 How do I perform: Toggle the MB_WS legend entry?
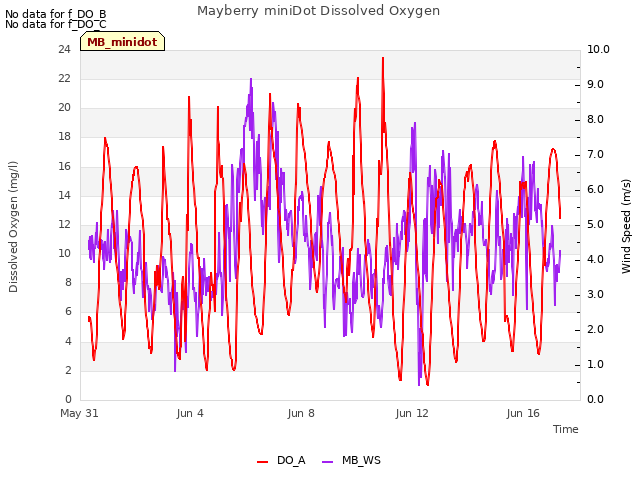click(351, 460)
